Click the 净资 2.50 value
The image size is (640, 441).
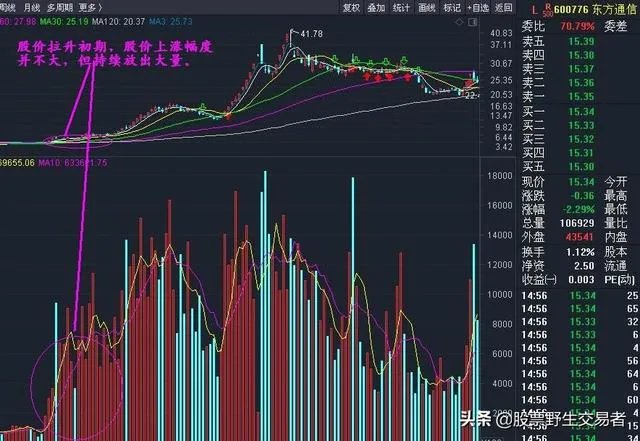584,266
